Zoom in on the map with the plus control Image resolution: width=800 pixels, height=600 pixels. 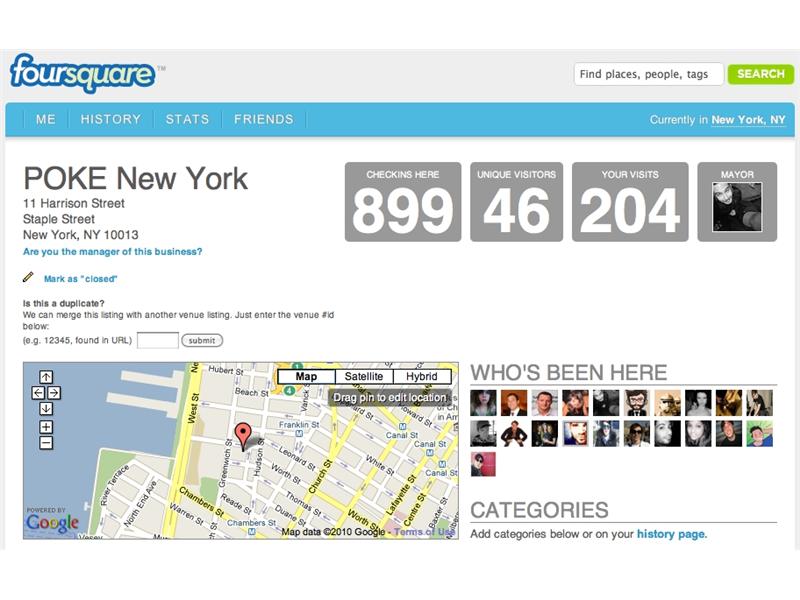click(x=46, y=426)
